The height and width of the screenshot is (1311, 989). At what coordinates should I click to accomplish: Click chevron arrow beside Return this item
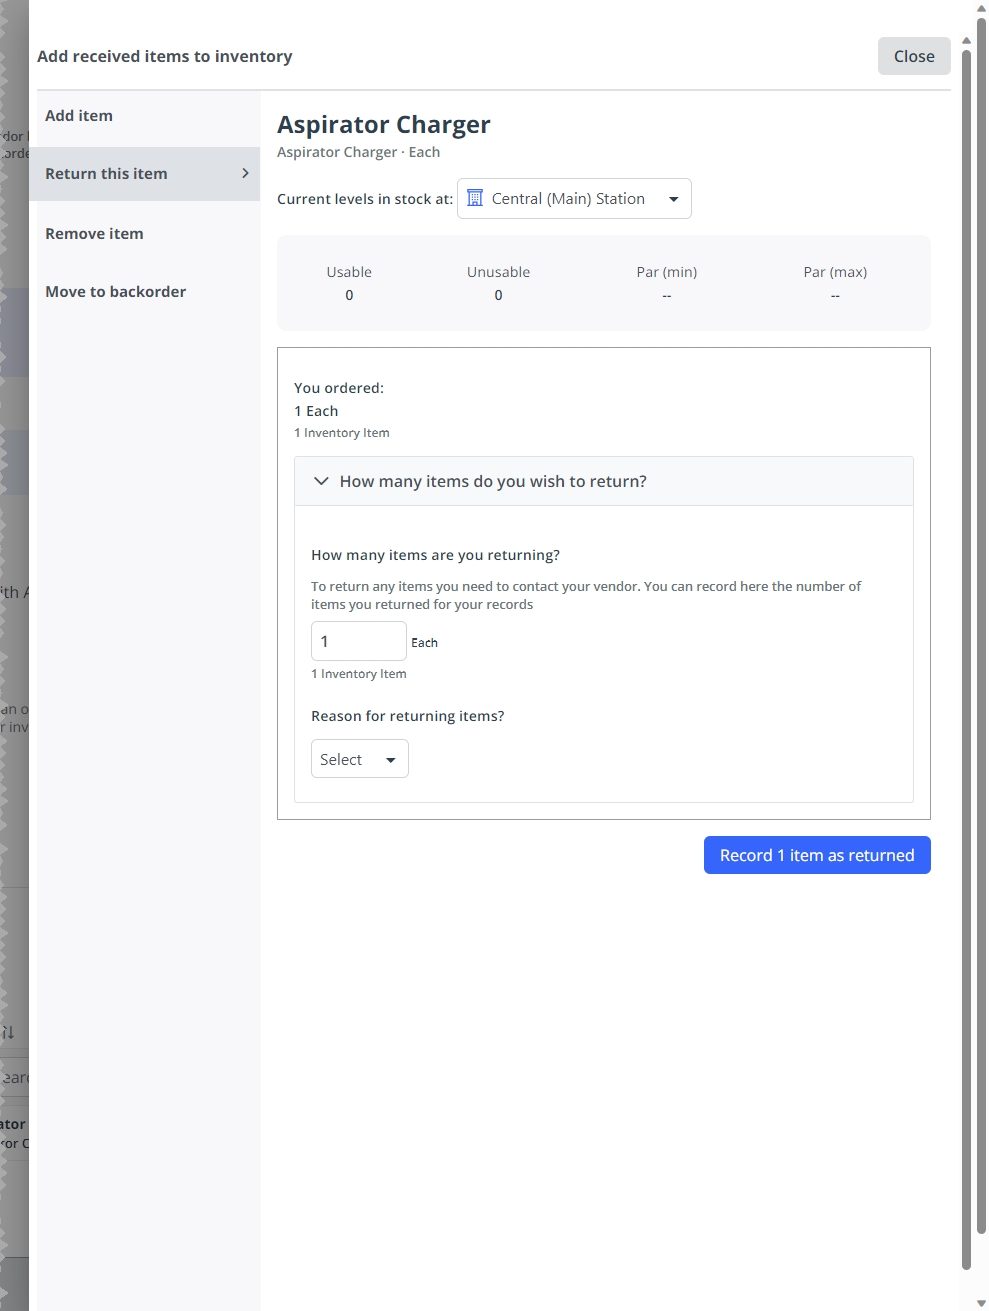click(245, 174)
